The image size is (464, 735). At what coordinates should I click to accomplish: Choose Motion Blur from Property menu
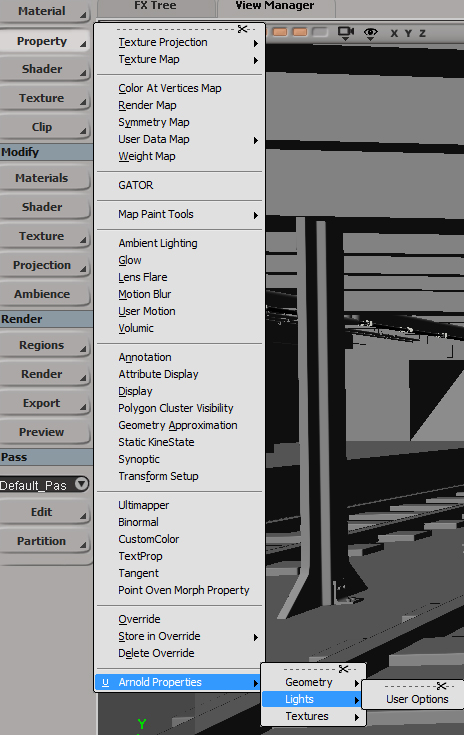[x=144, y=294]
